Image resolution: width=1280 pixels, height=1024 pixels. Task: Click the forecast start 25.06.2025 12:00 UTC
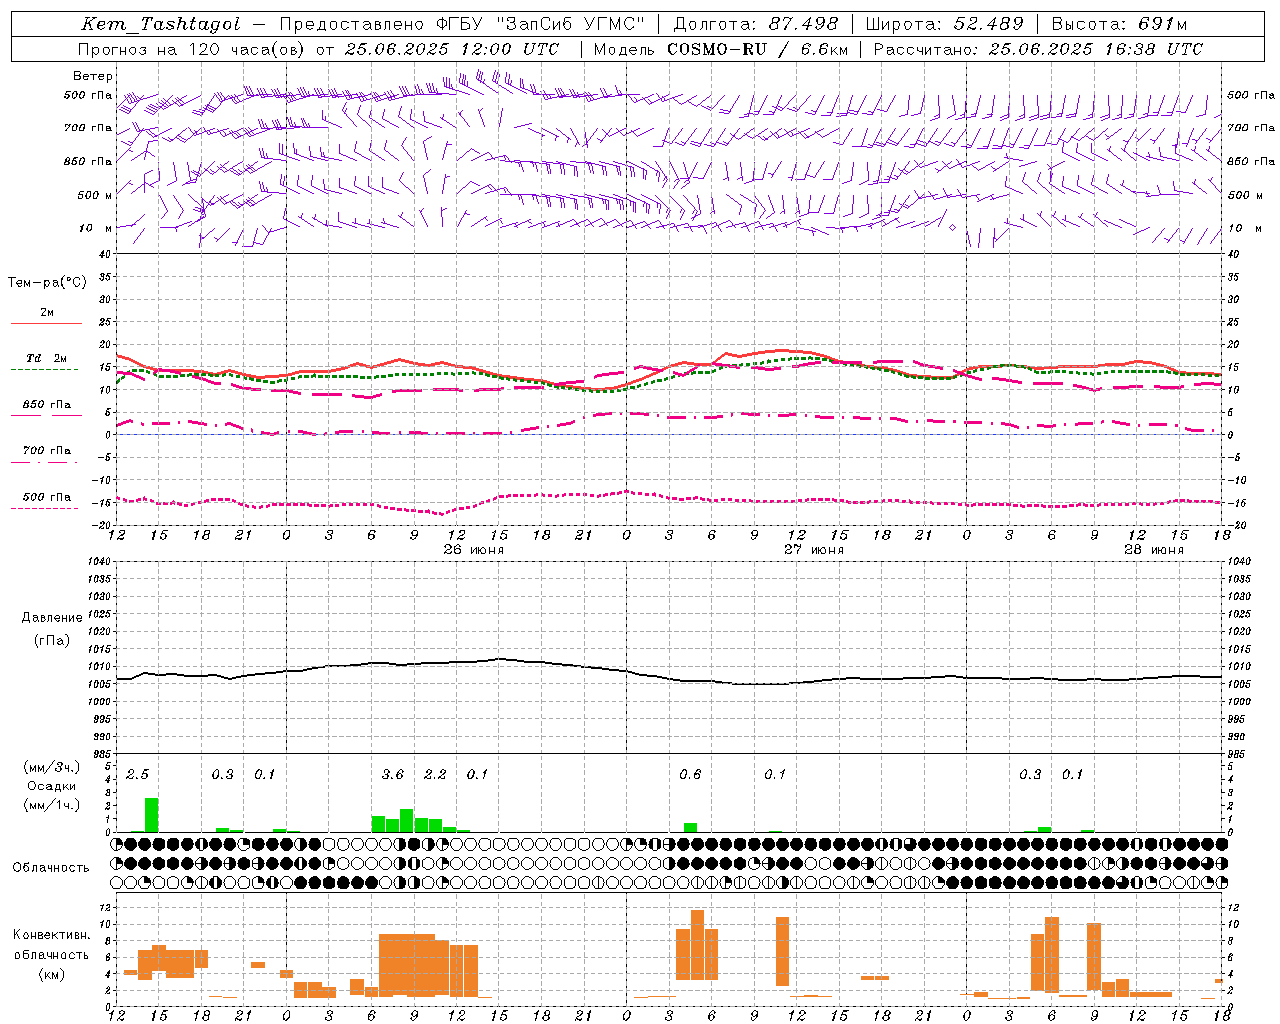452,49
